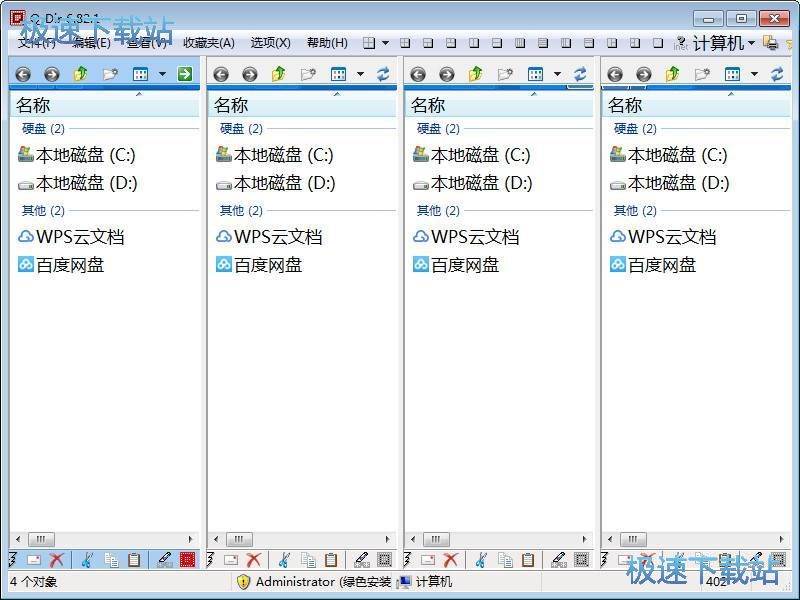Toggle the lightning filter icon in second pane

pos(212,559)
